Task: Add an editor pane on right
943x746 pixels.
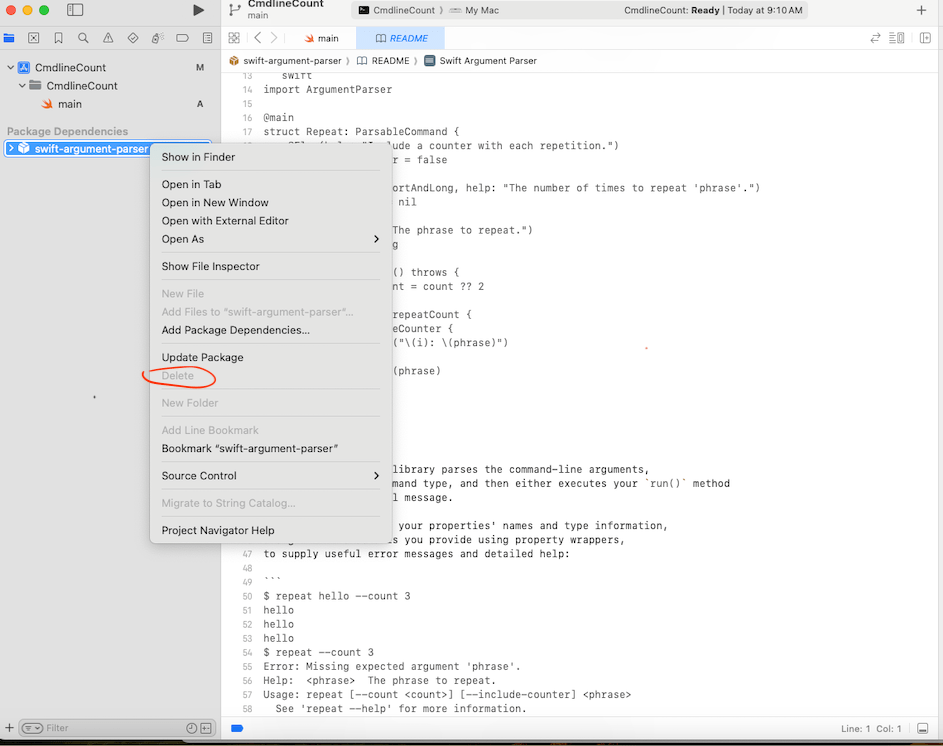Action: point(925,38)
